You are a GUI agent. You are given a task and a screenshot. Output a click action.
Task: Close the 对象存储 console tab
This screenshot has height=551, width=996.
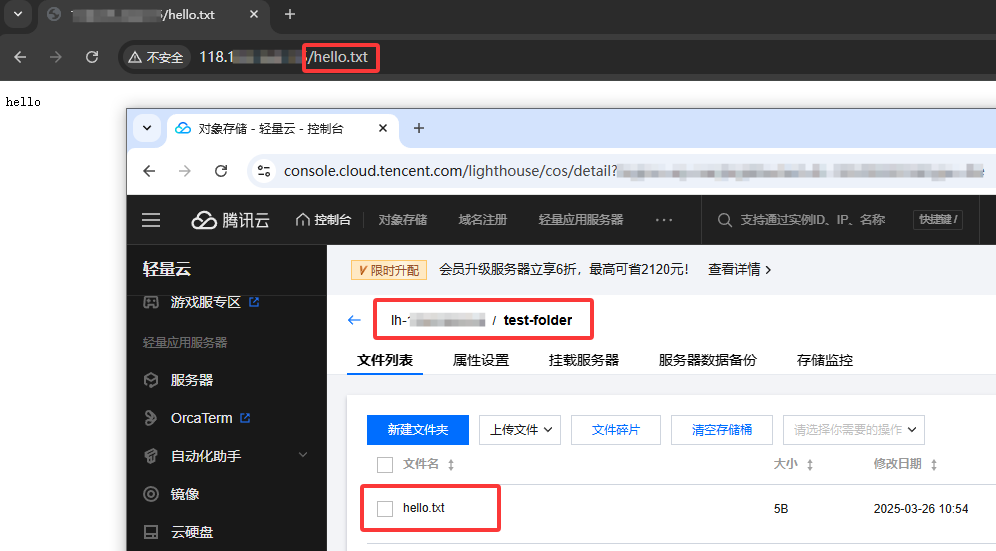383,128
